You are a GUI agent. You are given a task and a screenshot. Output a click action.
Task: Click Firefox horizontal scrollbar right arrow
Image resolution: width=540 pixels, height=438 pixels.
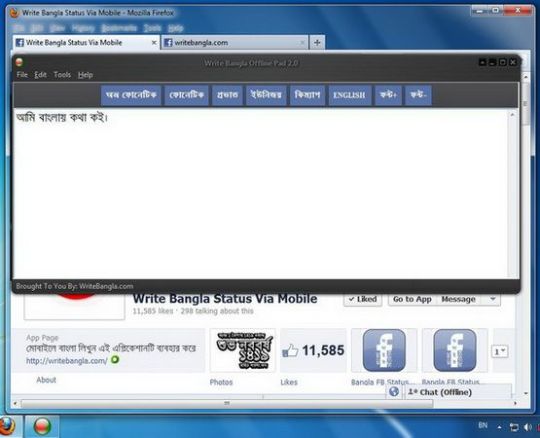(515, 403)
